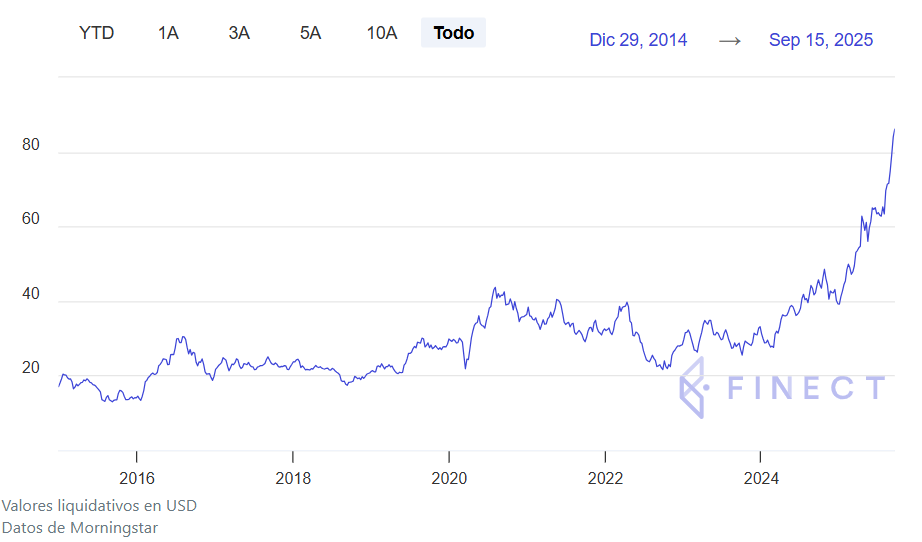Select the YTD time range
Viewport: 922px width, 542px height.
97,33
